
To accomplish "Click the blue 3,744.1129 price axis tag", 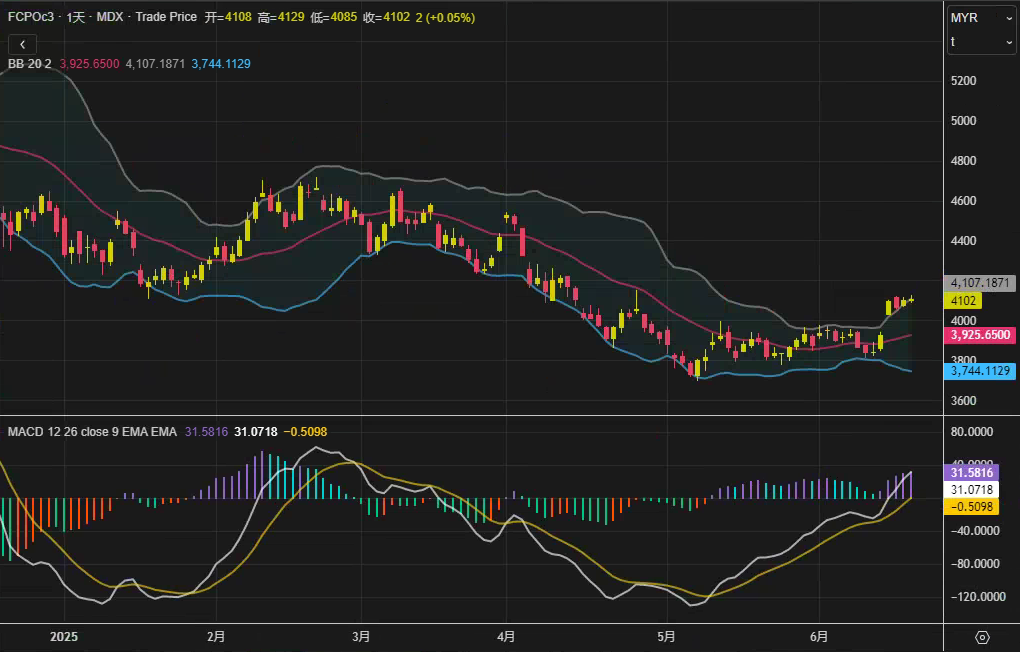I will click(980, 371).
